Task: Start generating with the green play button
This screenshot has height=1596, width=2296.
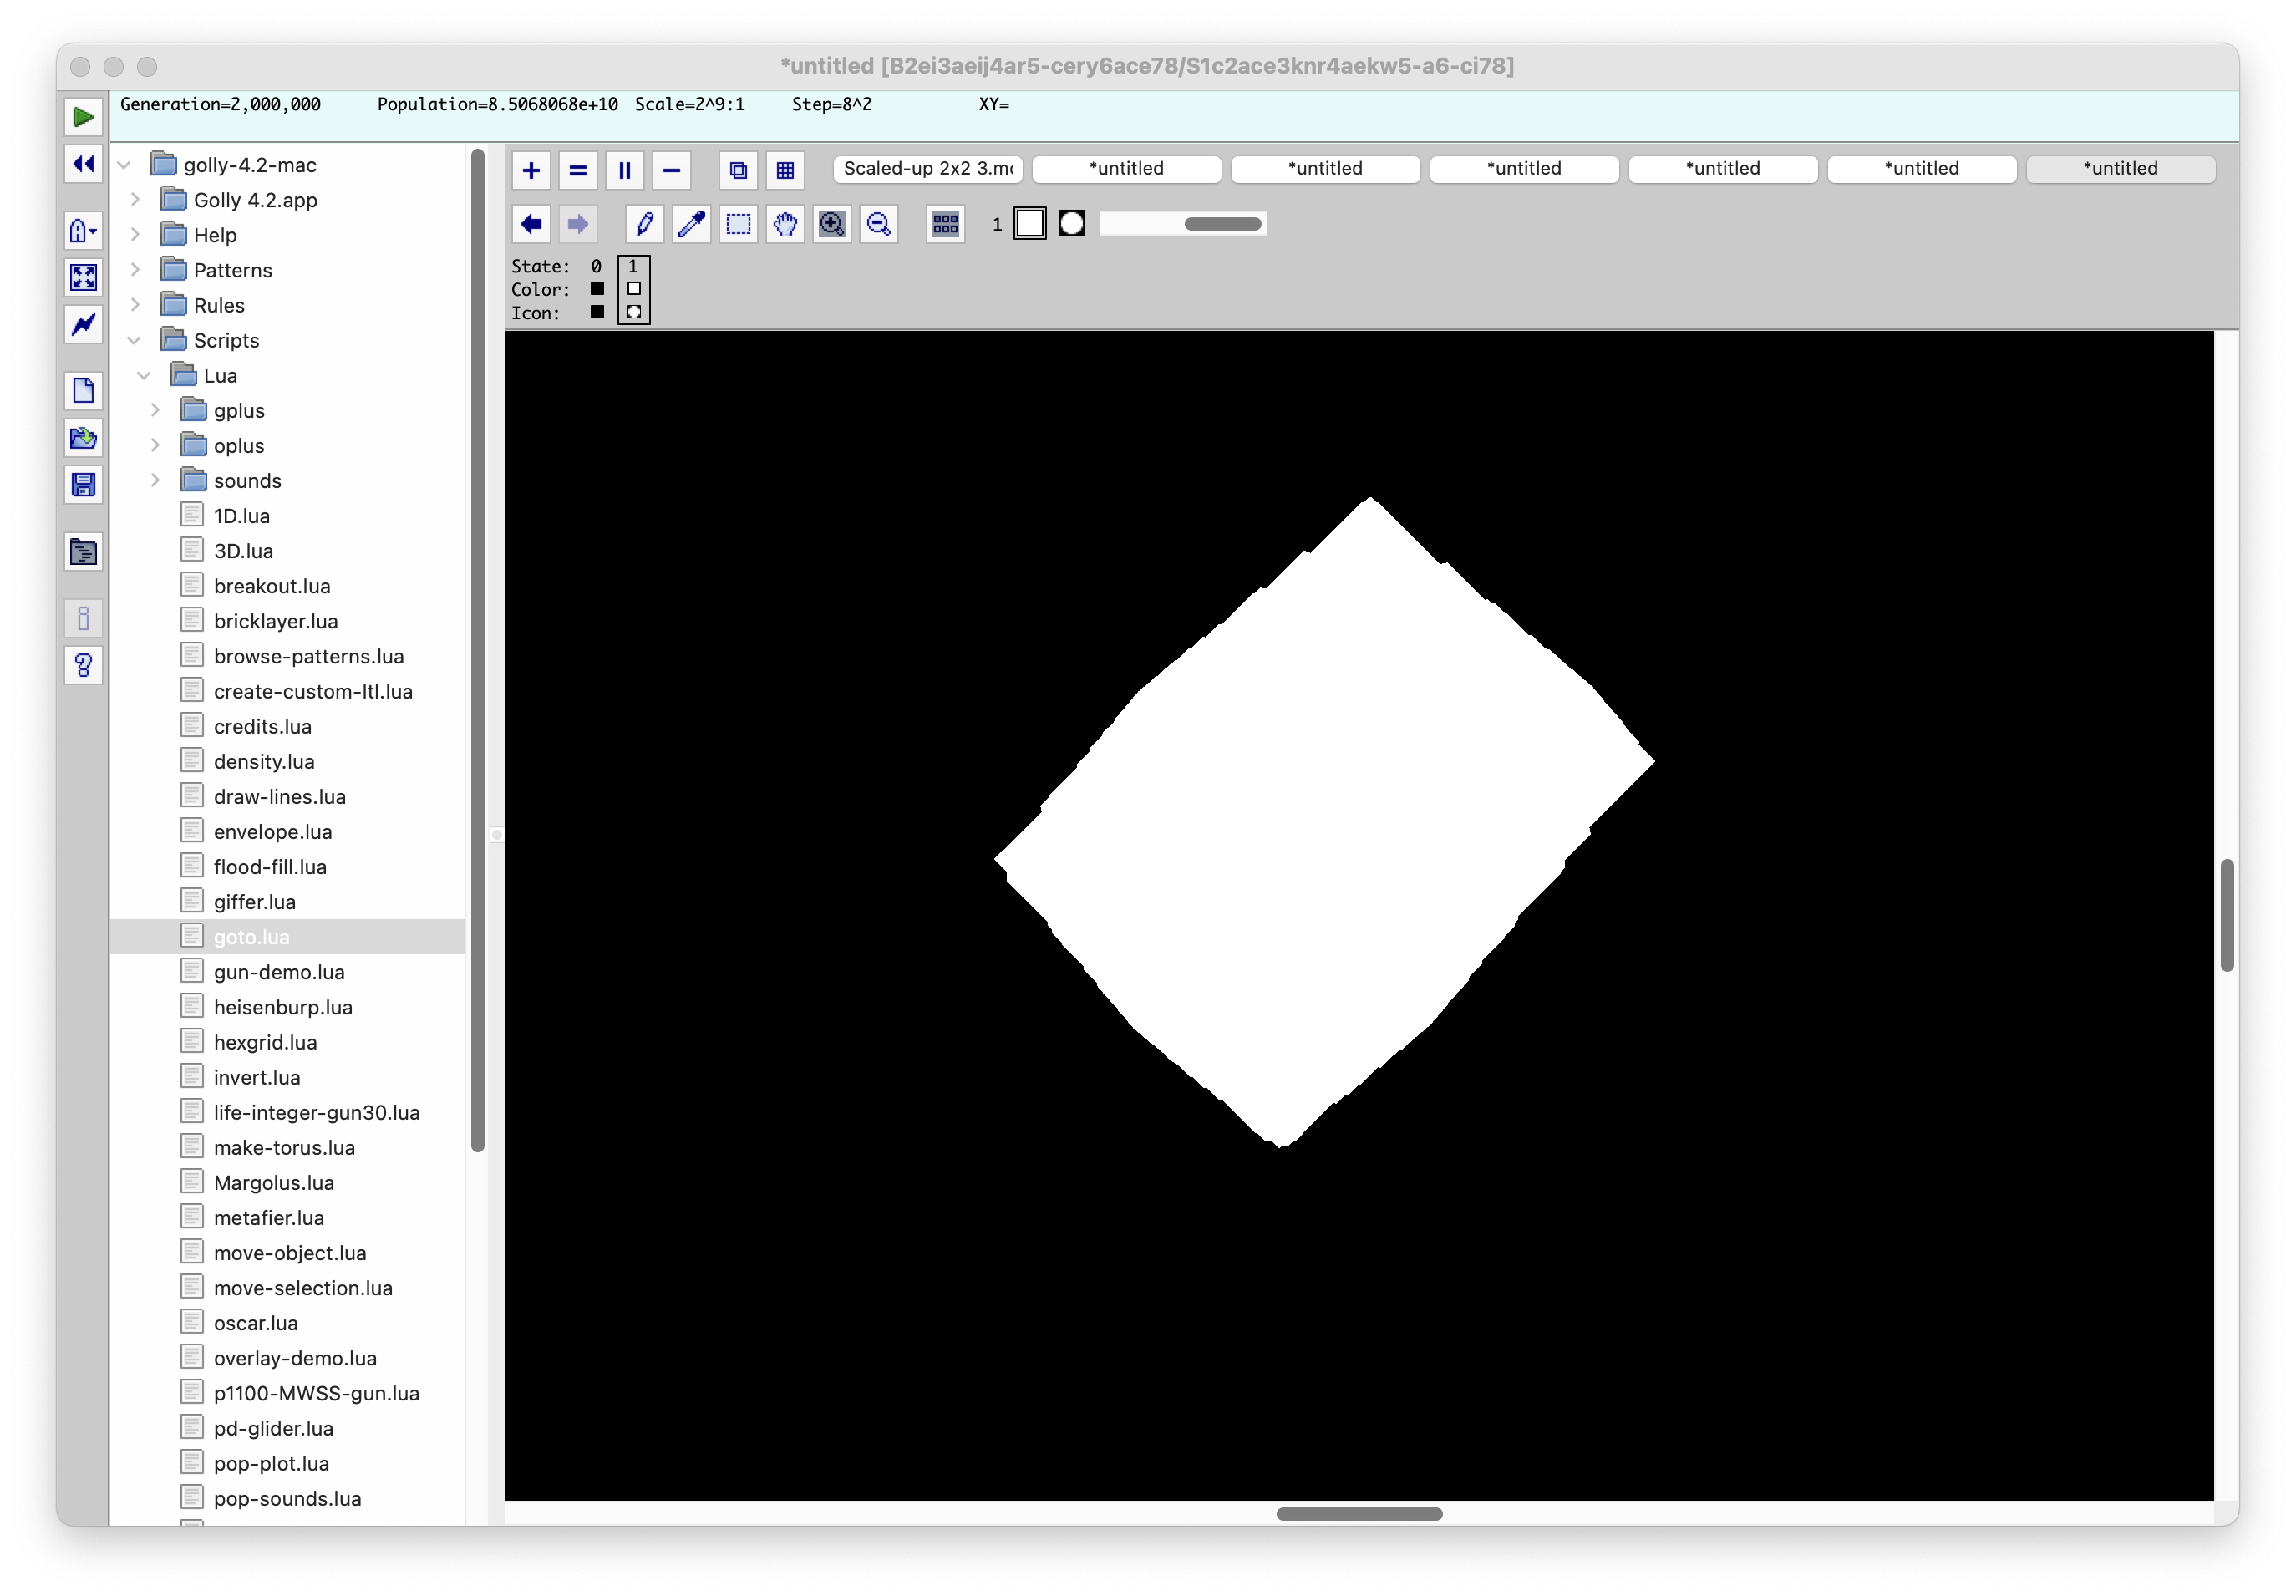Action: (83, 117)
